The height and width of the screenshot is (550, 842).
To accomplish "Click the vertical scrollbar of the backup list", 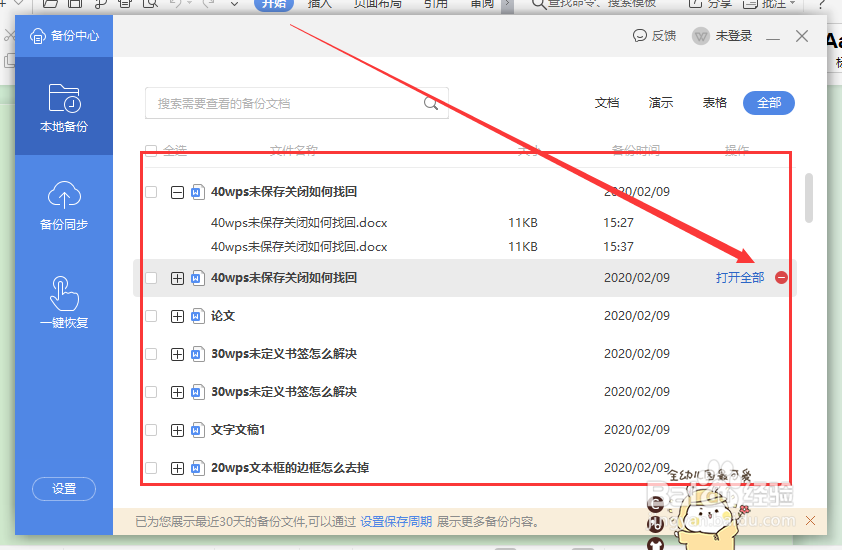I will click(x=809, y=198).
